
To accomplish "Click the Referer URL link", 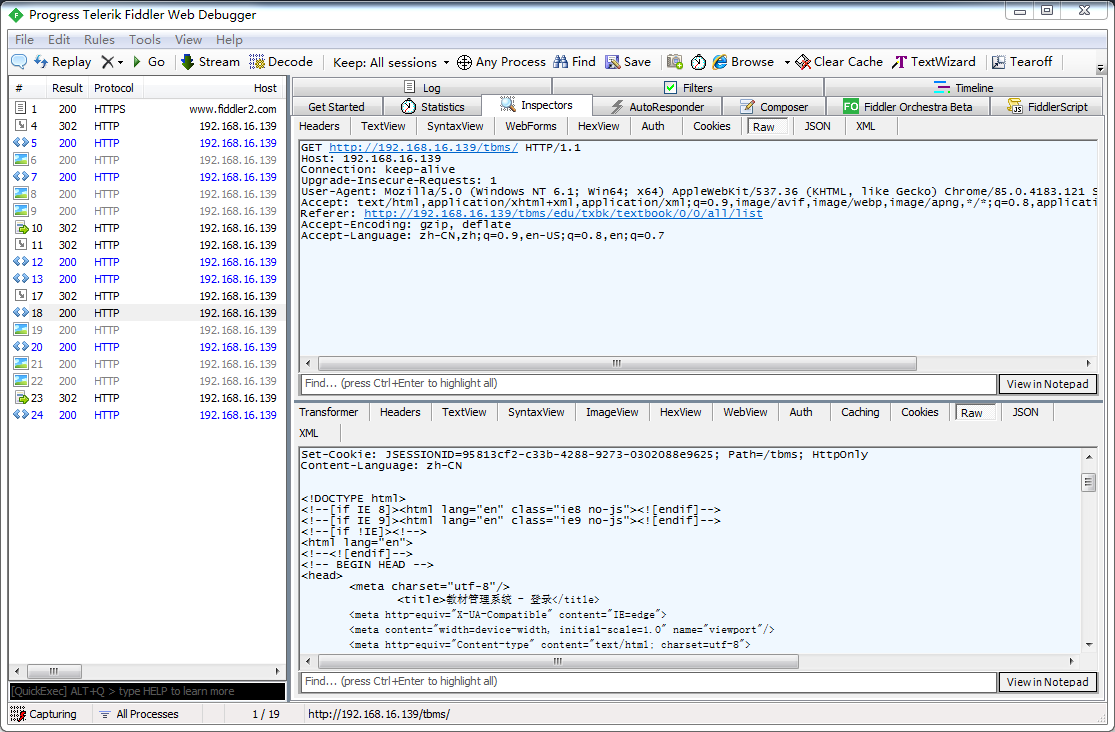I will 563,213.
